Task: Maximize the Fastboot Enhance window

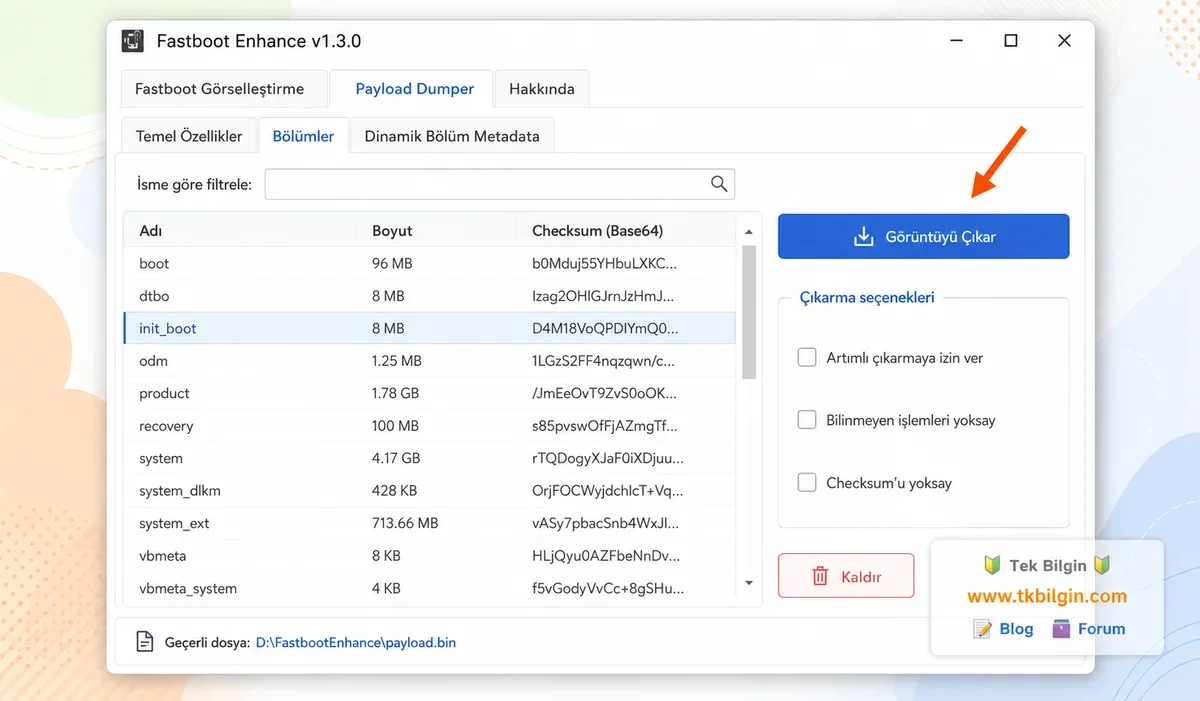Action: pyautogui.click(x=1011, y=41)
